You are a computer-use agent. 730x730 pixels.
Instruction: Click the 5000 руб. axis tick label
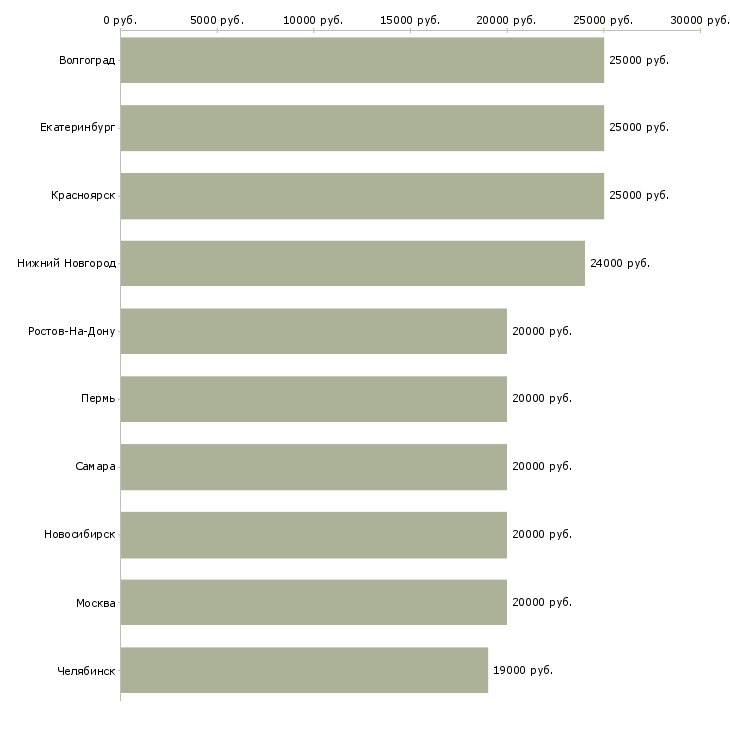(x=217, y=20)
